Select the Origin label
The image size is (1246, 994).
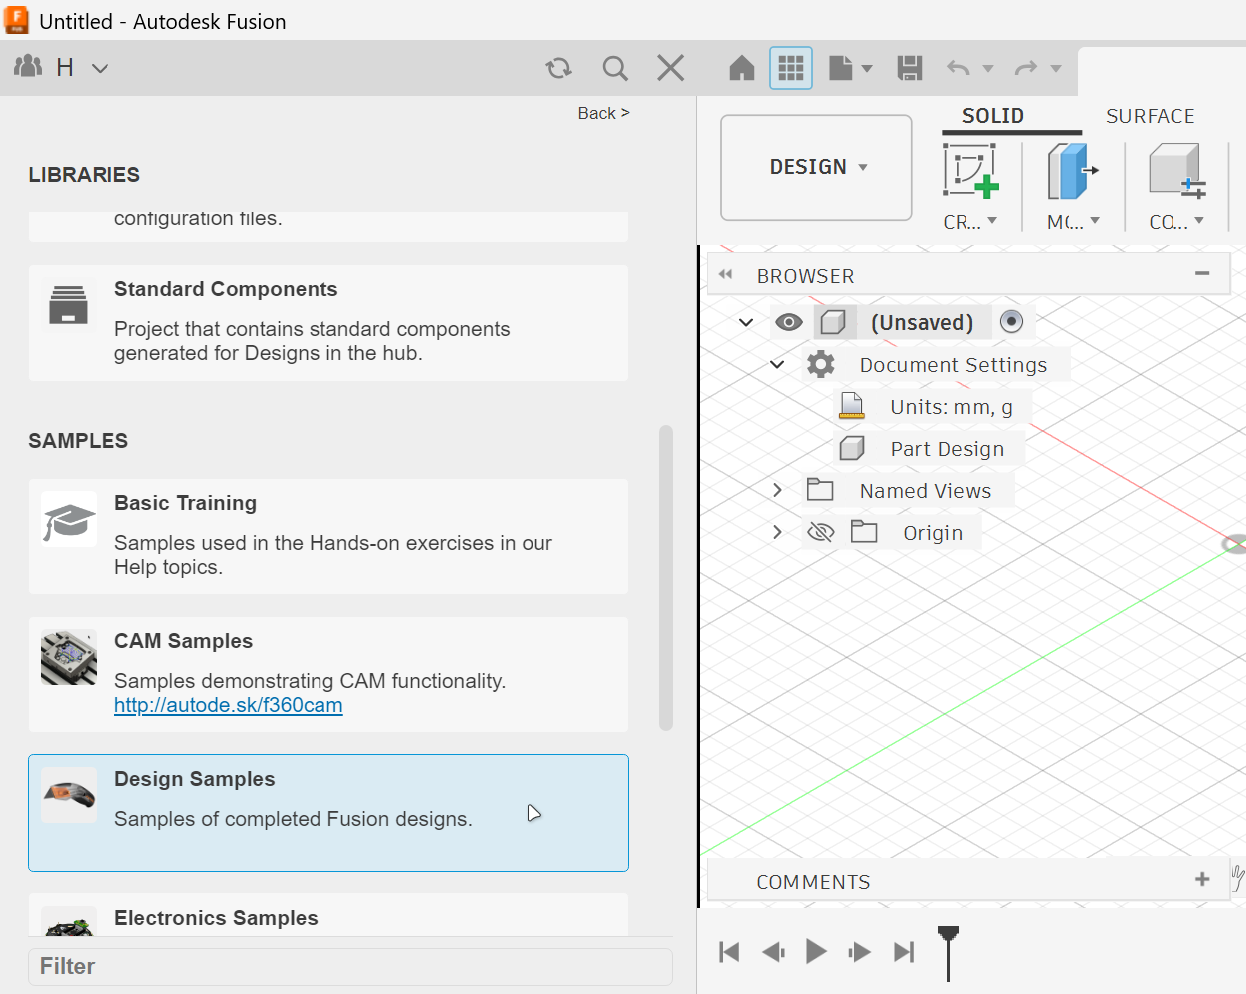pyautogui.click(x=933, y=533)
